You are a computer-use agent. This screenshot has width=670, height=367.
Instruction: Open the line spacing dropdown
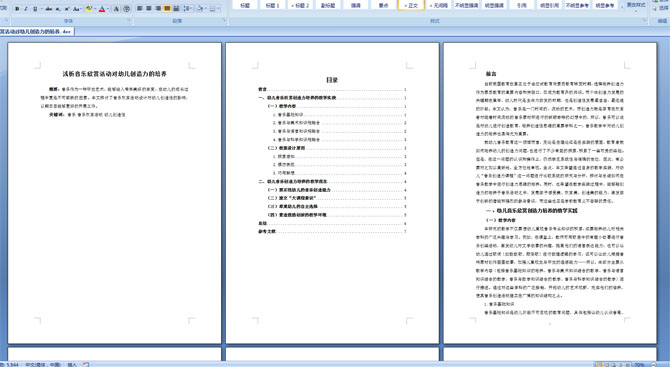click(x=188, y=9)
